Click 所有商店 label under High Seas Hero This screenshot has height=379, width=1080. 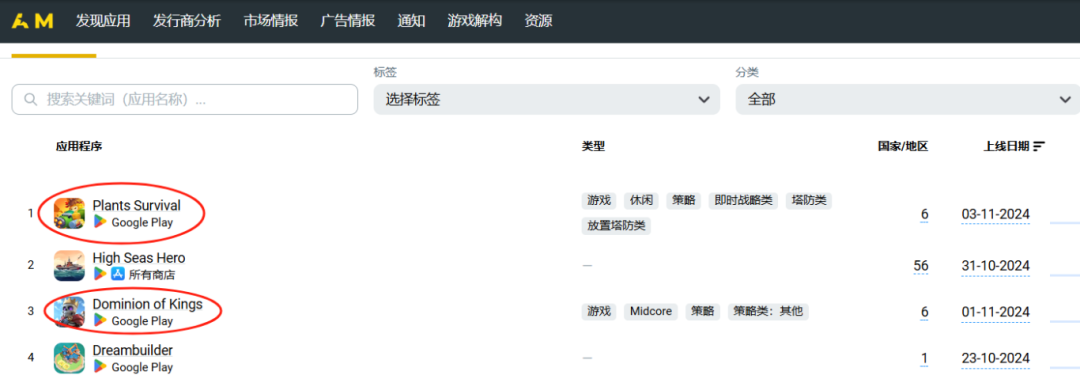point(152,275)
